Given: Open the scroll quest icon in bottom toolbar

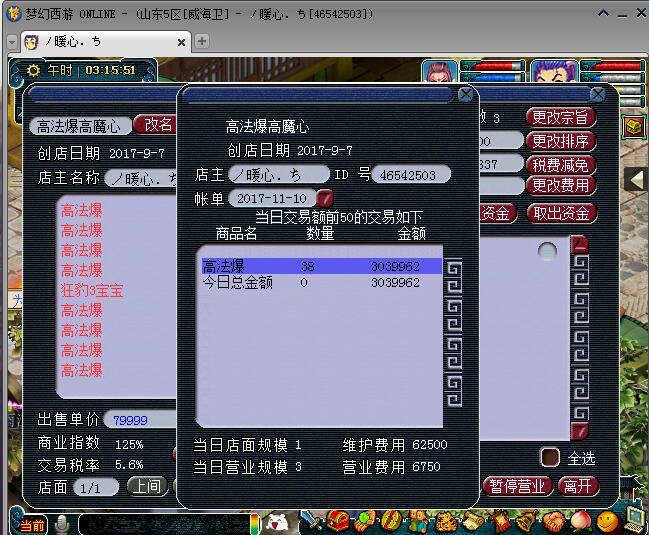Looking at the screenshot, I should coord(472,521).
